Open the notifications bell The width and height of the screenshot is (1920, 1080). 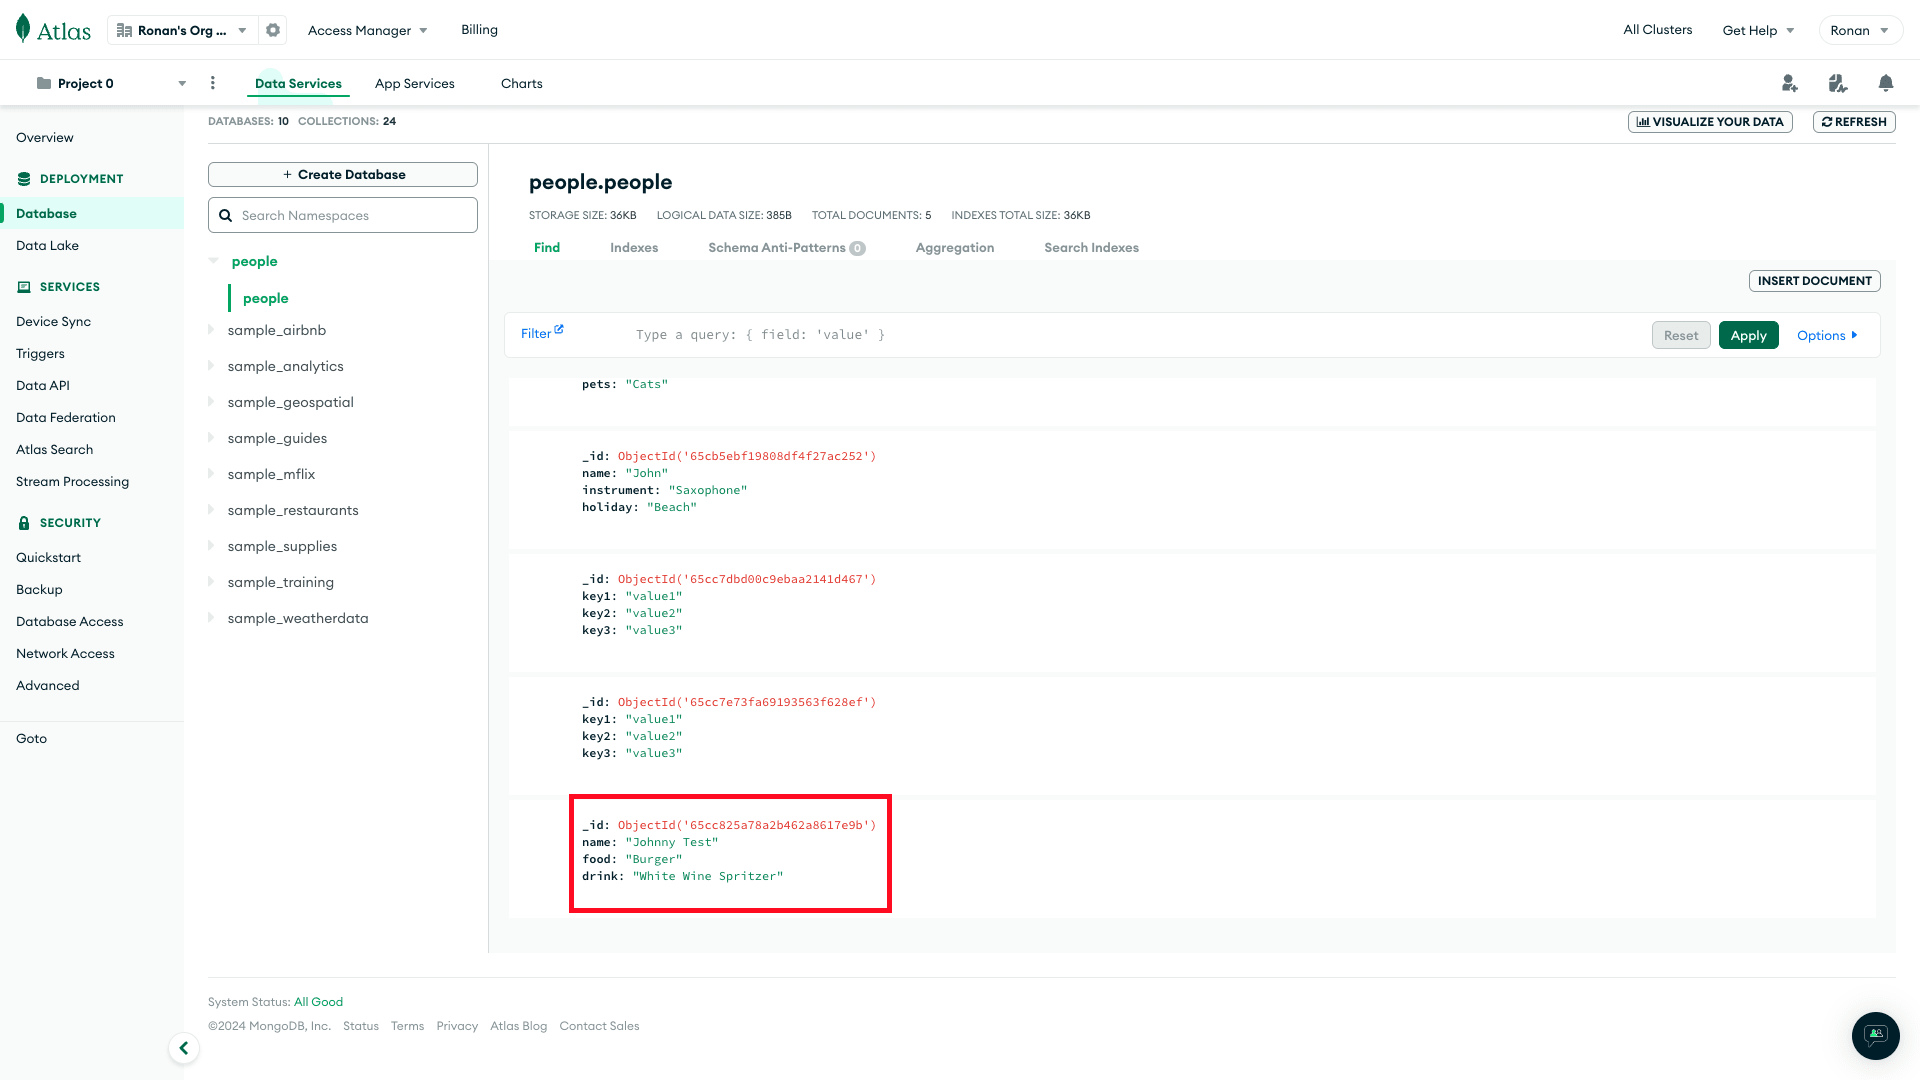click(1886, 83)
